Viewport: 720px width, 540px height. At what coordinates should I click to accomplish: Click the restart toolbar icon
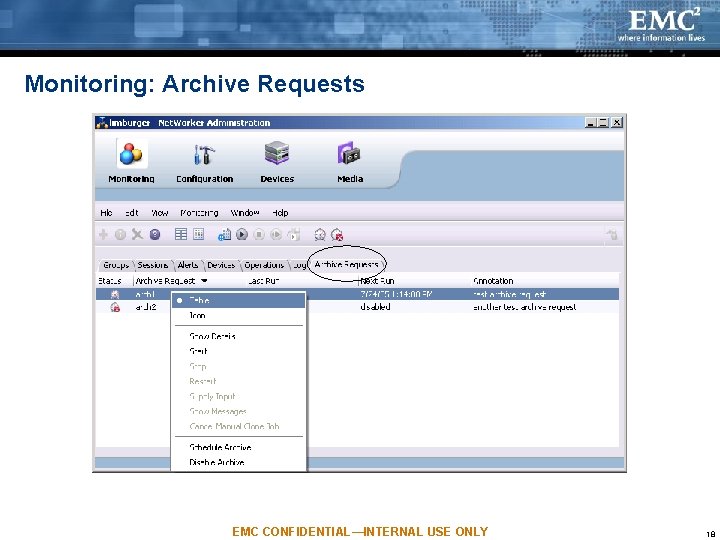(x=276, y=235)
